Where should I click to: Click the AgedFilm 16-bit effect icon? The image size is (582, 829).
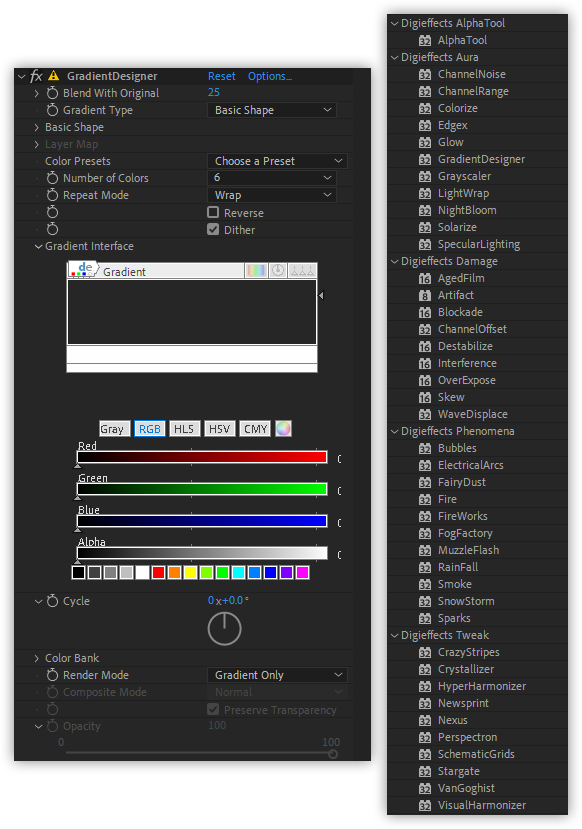coord(425,279)
